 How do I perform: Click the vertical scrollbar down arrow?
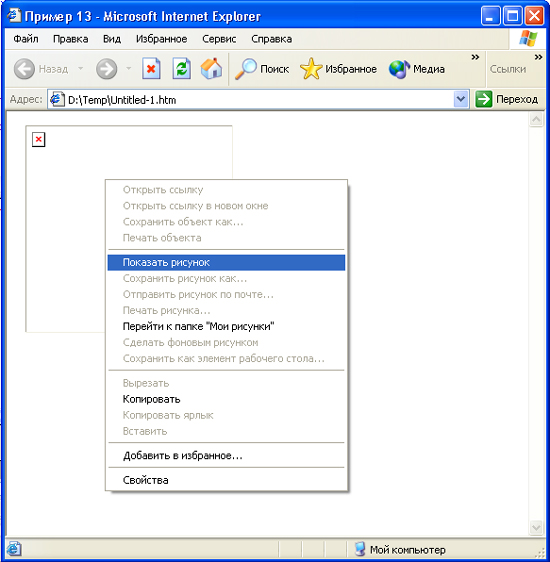536,527
